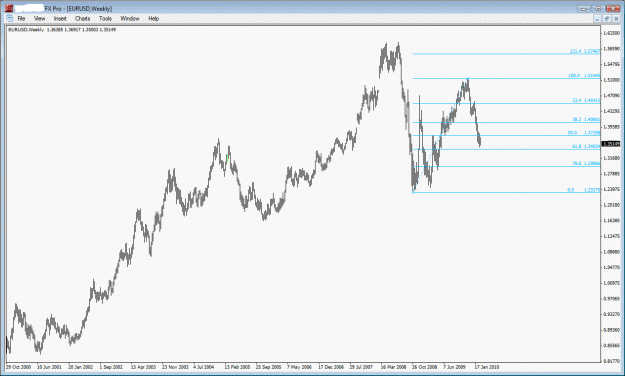Click the 10 Jun 2001 date label

click(49, 367)
